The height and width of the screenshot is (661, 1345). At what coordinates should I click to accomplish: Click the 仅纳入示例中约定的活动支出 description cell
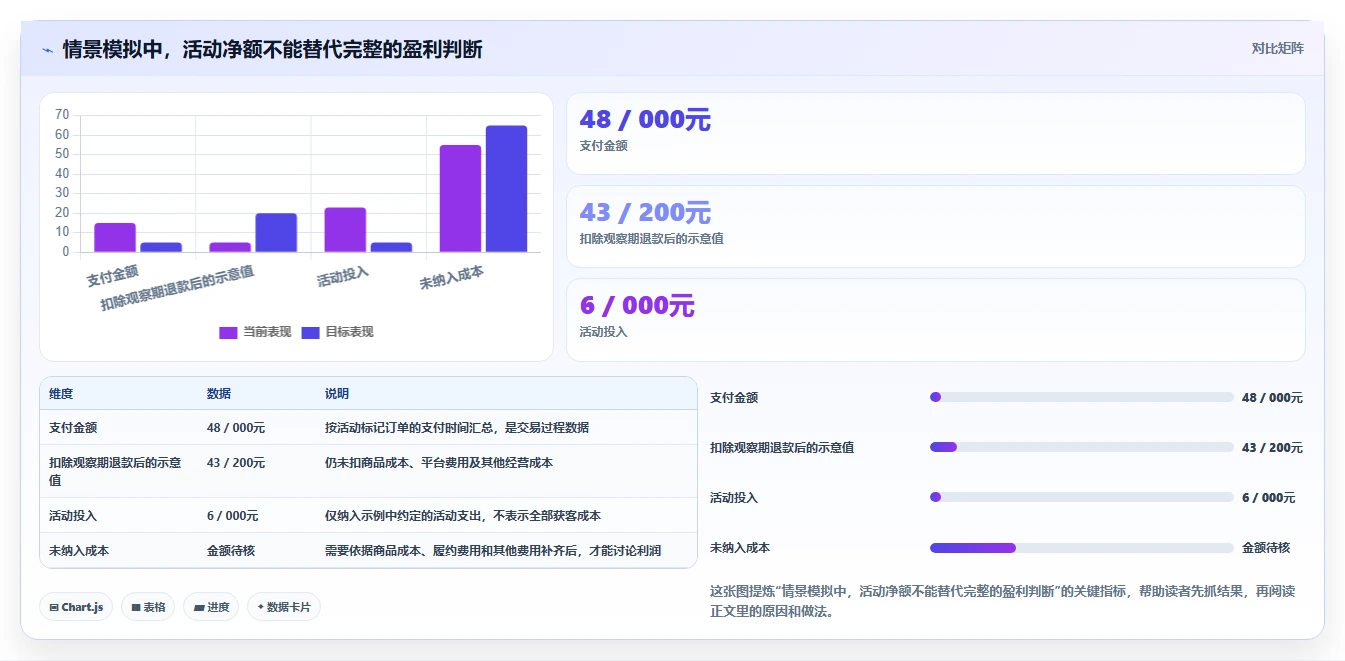(x=463, y=515)
